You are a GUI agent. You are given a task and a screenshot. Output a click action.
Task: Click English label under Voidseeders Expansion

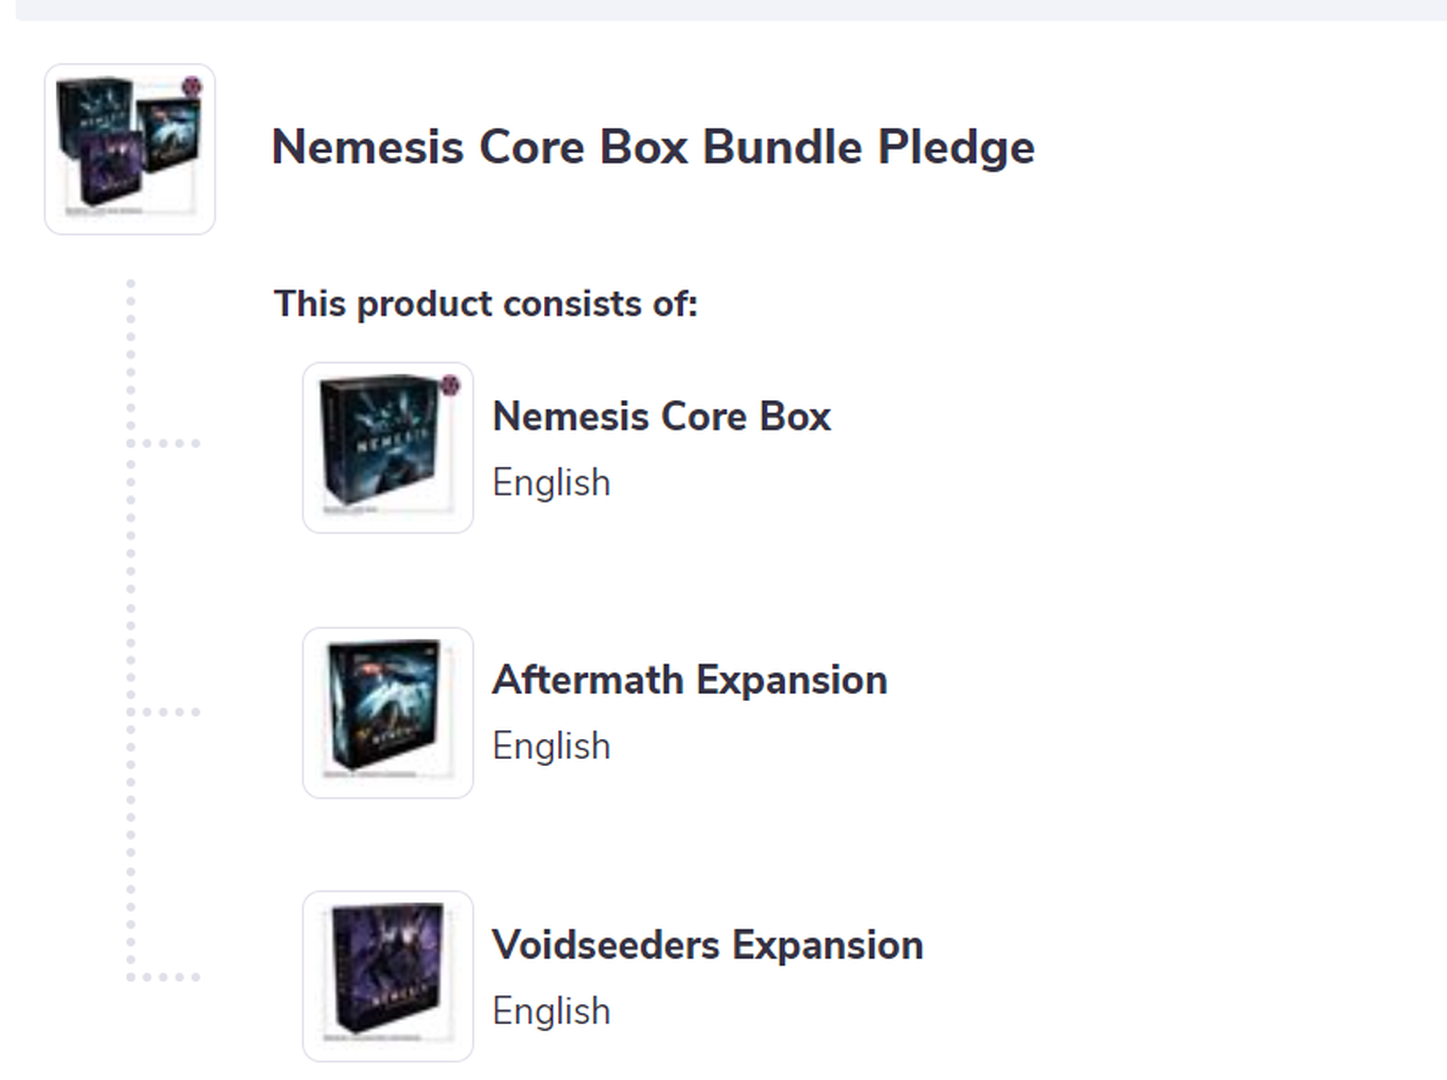click(x=551, y=1011)
